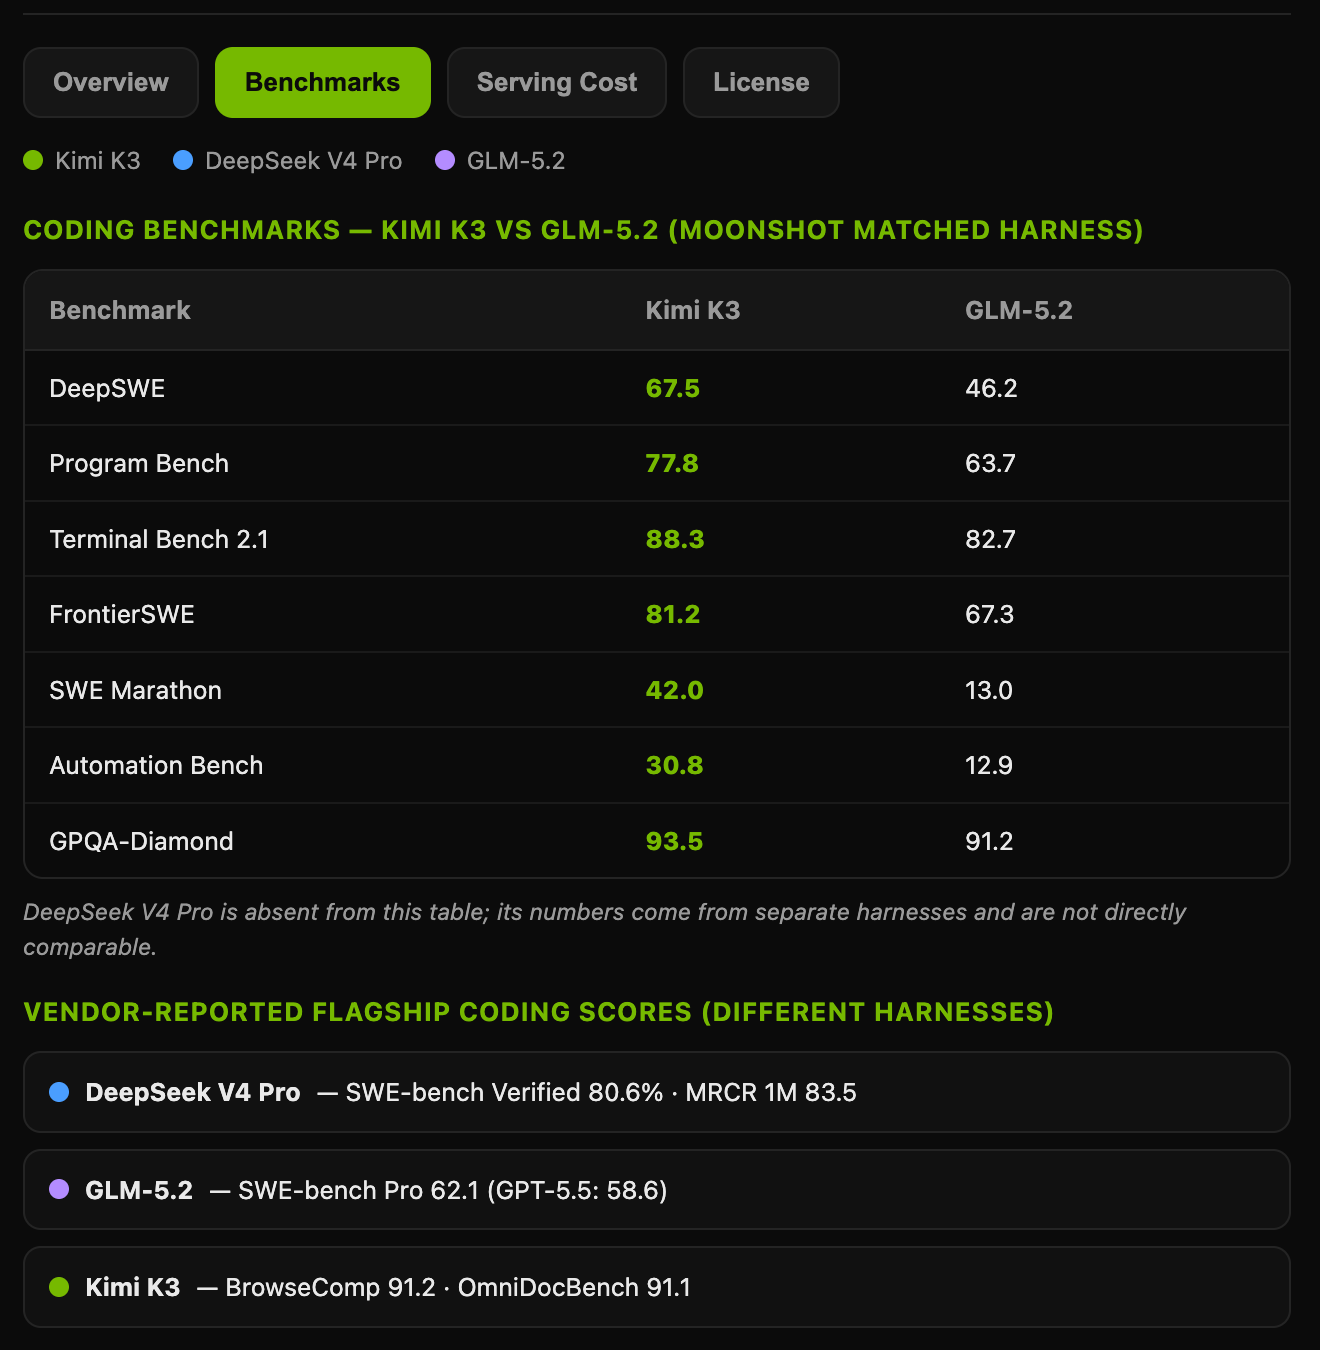Click the GPQA-Diamond score 93.5
Screen dimensions: 1320x1350
coord(675,841)
